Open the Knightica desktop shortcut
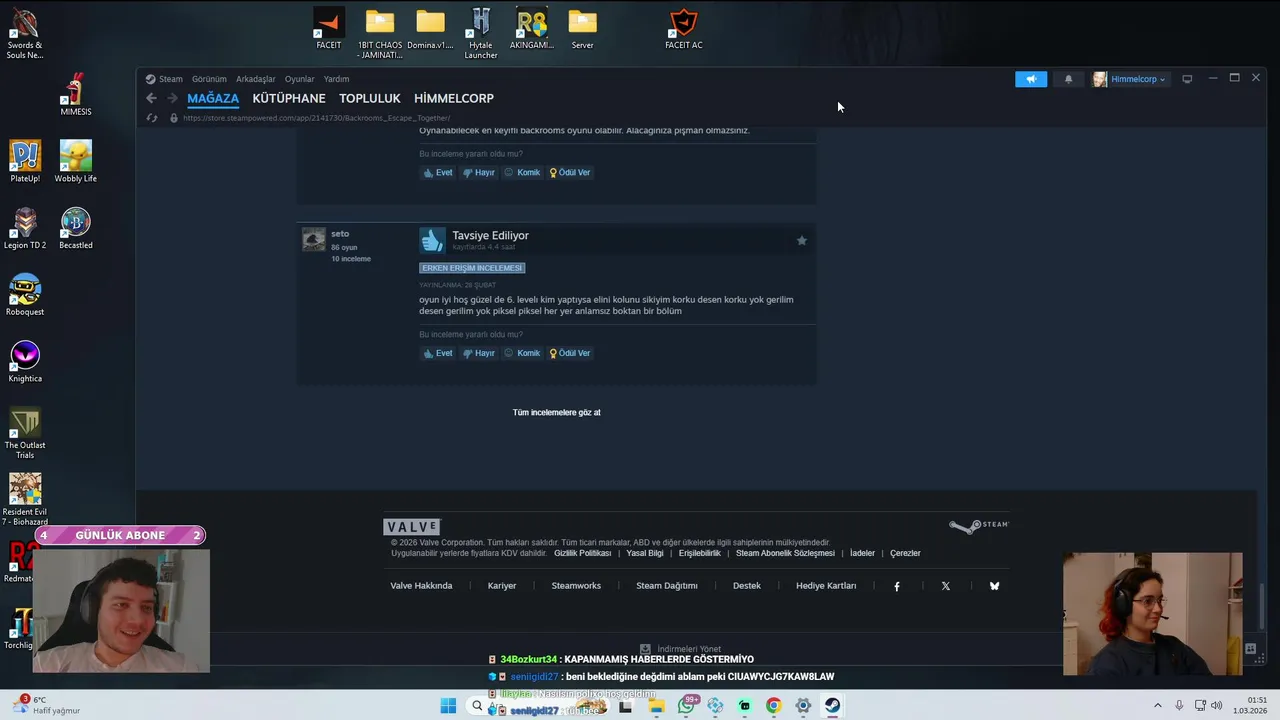This screenshot has width=1280, height=720. [25, 362]
